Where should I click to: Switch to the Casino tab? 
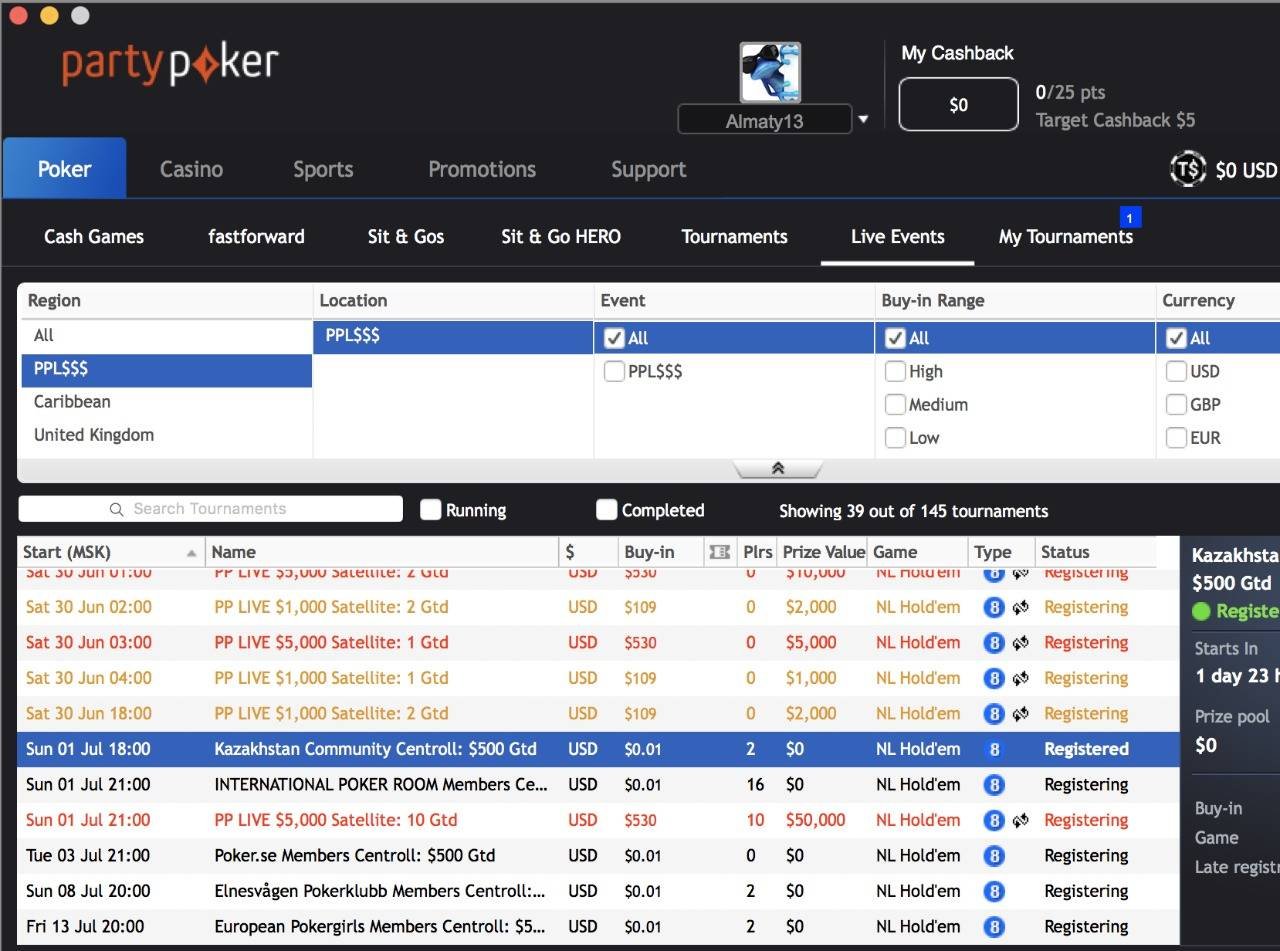[x=191, y=169]
